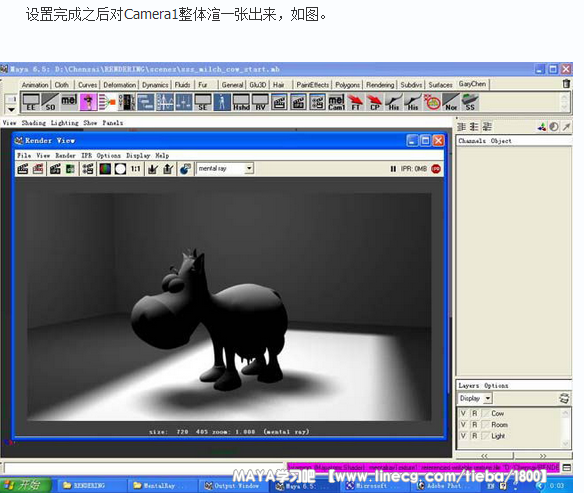Open the Layers menu in Layer Editor
Viewport: 584px width, 493px height.
pyautogui.click(x=469, y=386)
